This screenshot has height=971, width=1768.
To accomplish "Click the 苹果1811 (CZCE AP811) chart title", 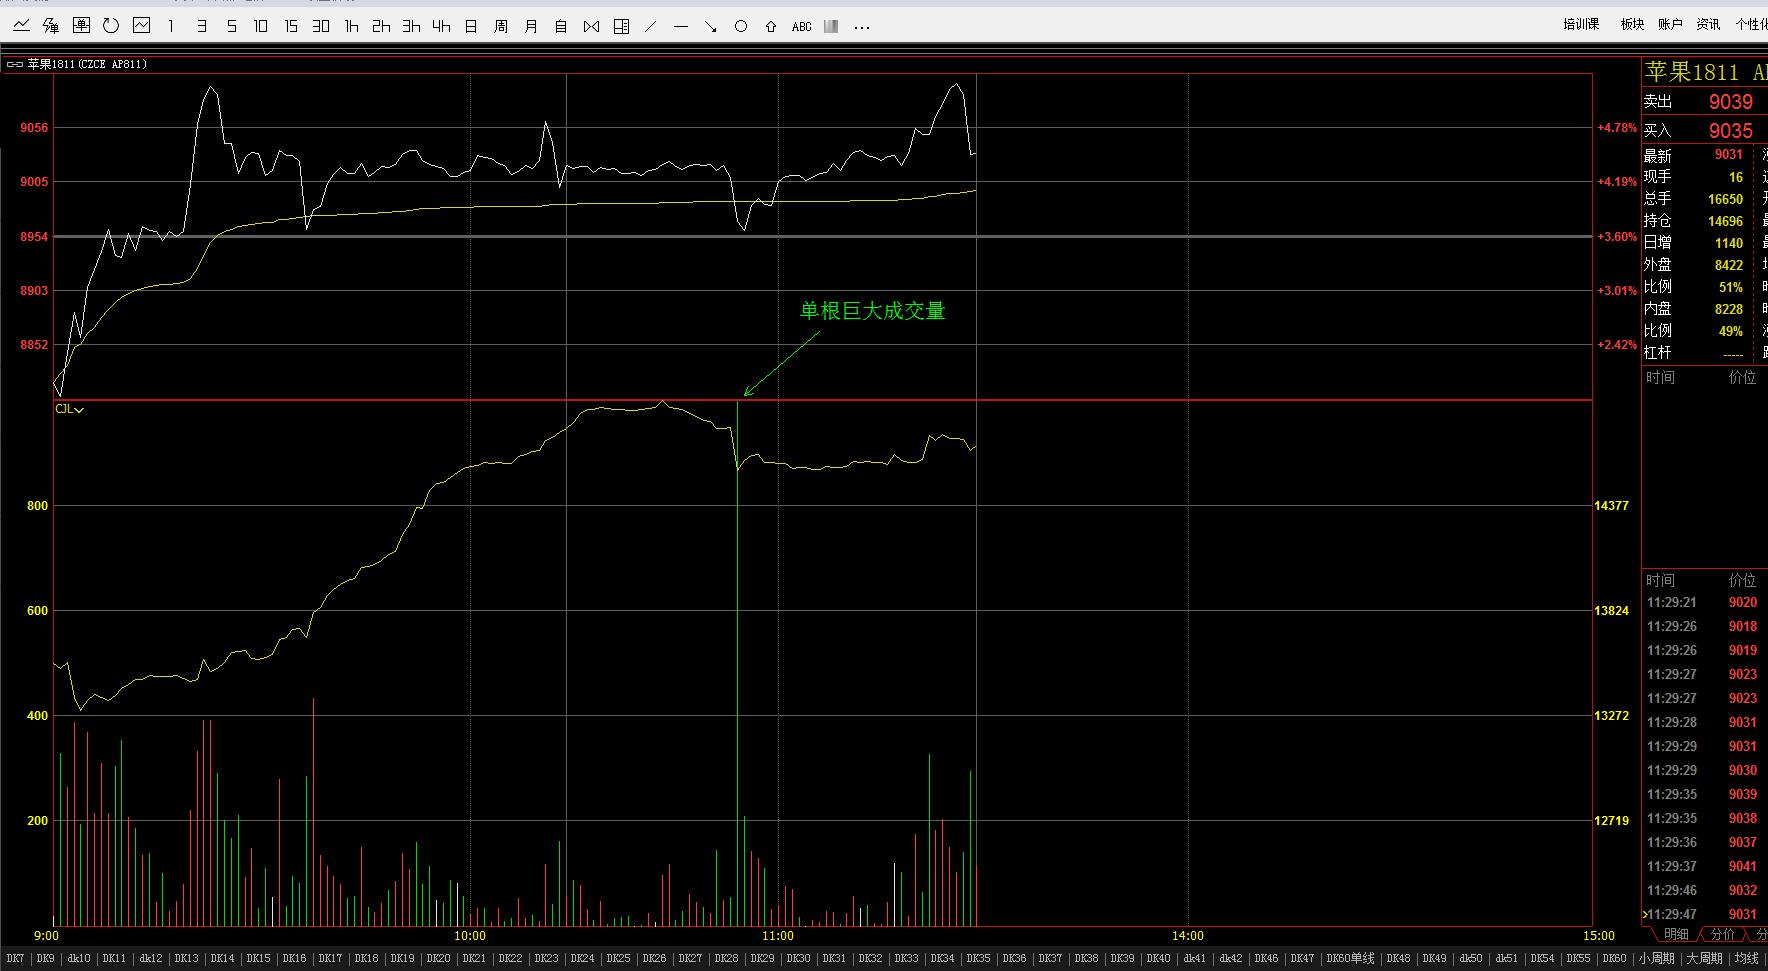I will tap(87, 64).
